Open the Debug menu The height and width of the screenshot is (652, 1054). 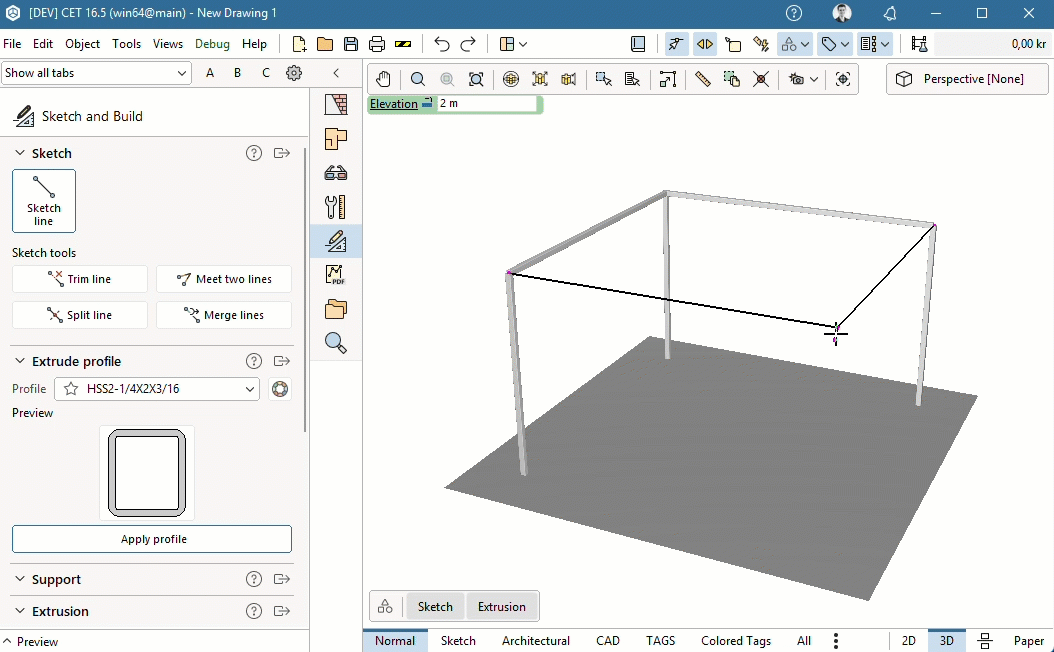tap(212, 44)
